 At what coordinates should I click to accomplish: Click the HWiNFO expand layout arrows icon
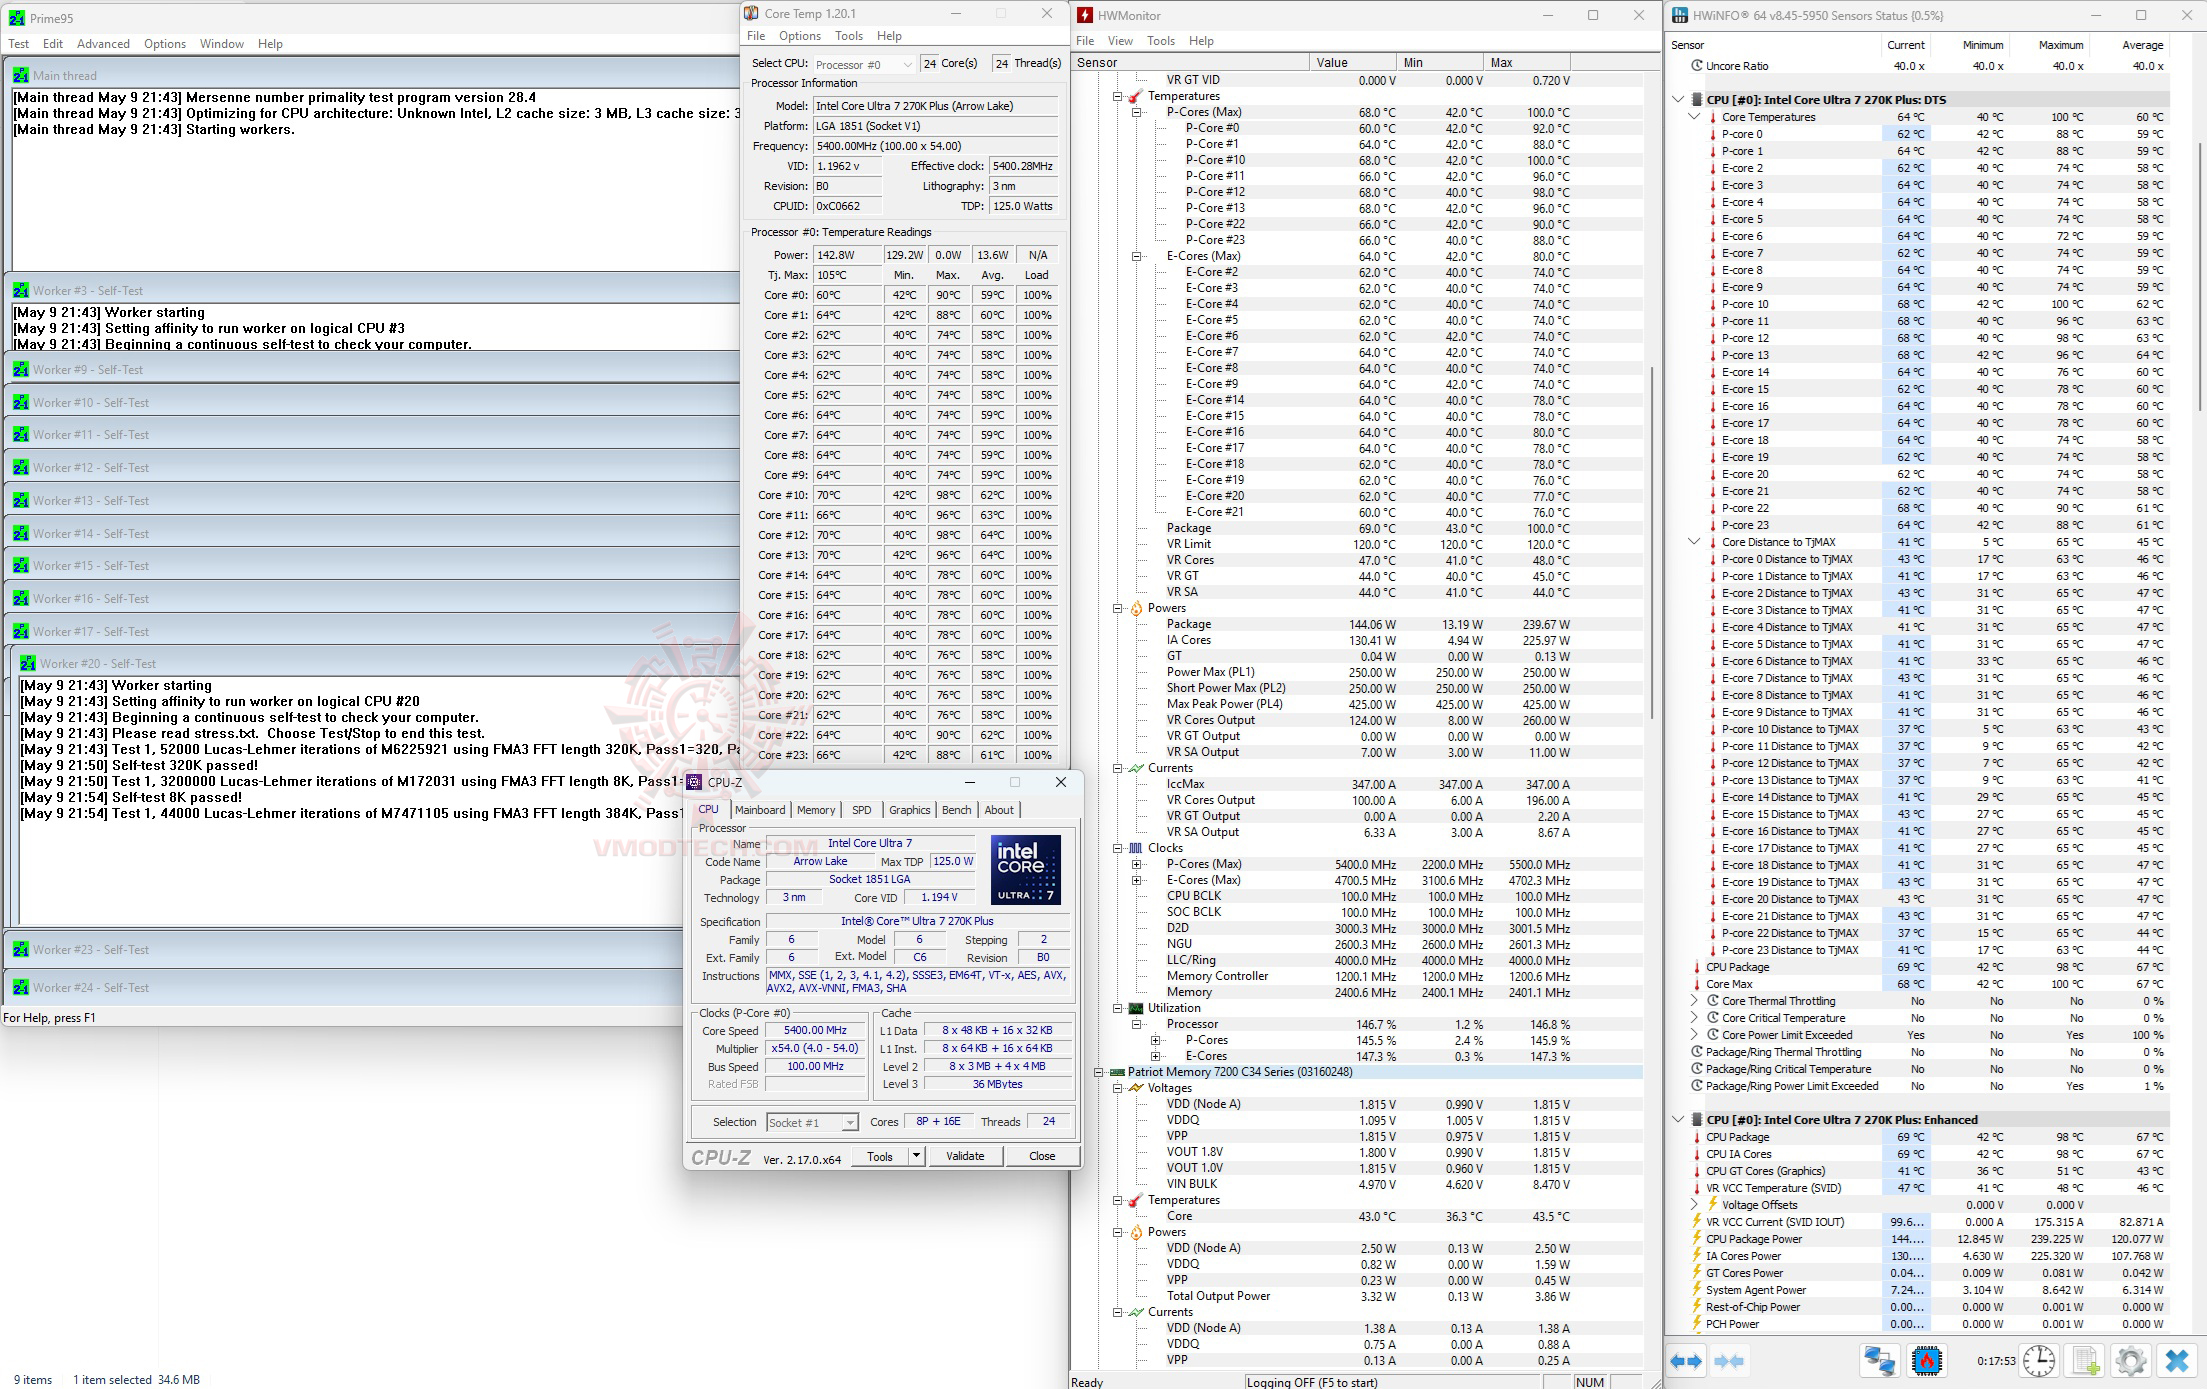tap(1687, 1361)
